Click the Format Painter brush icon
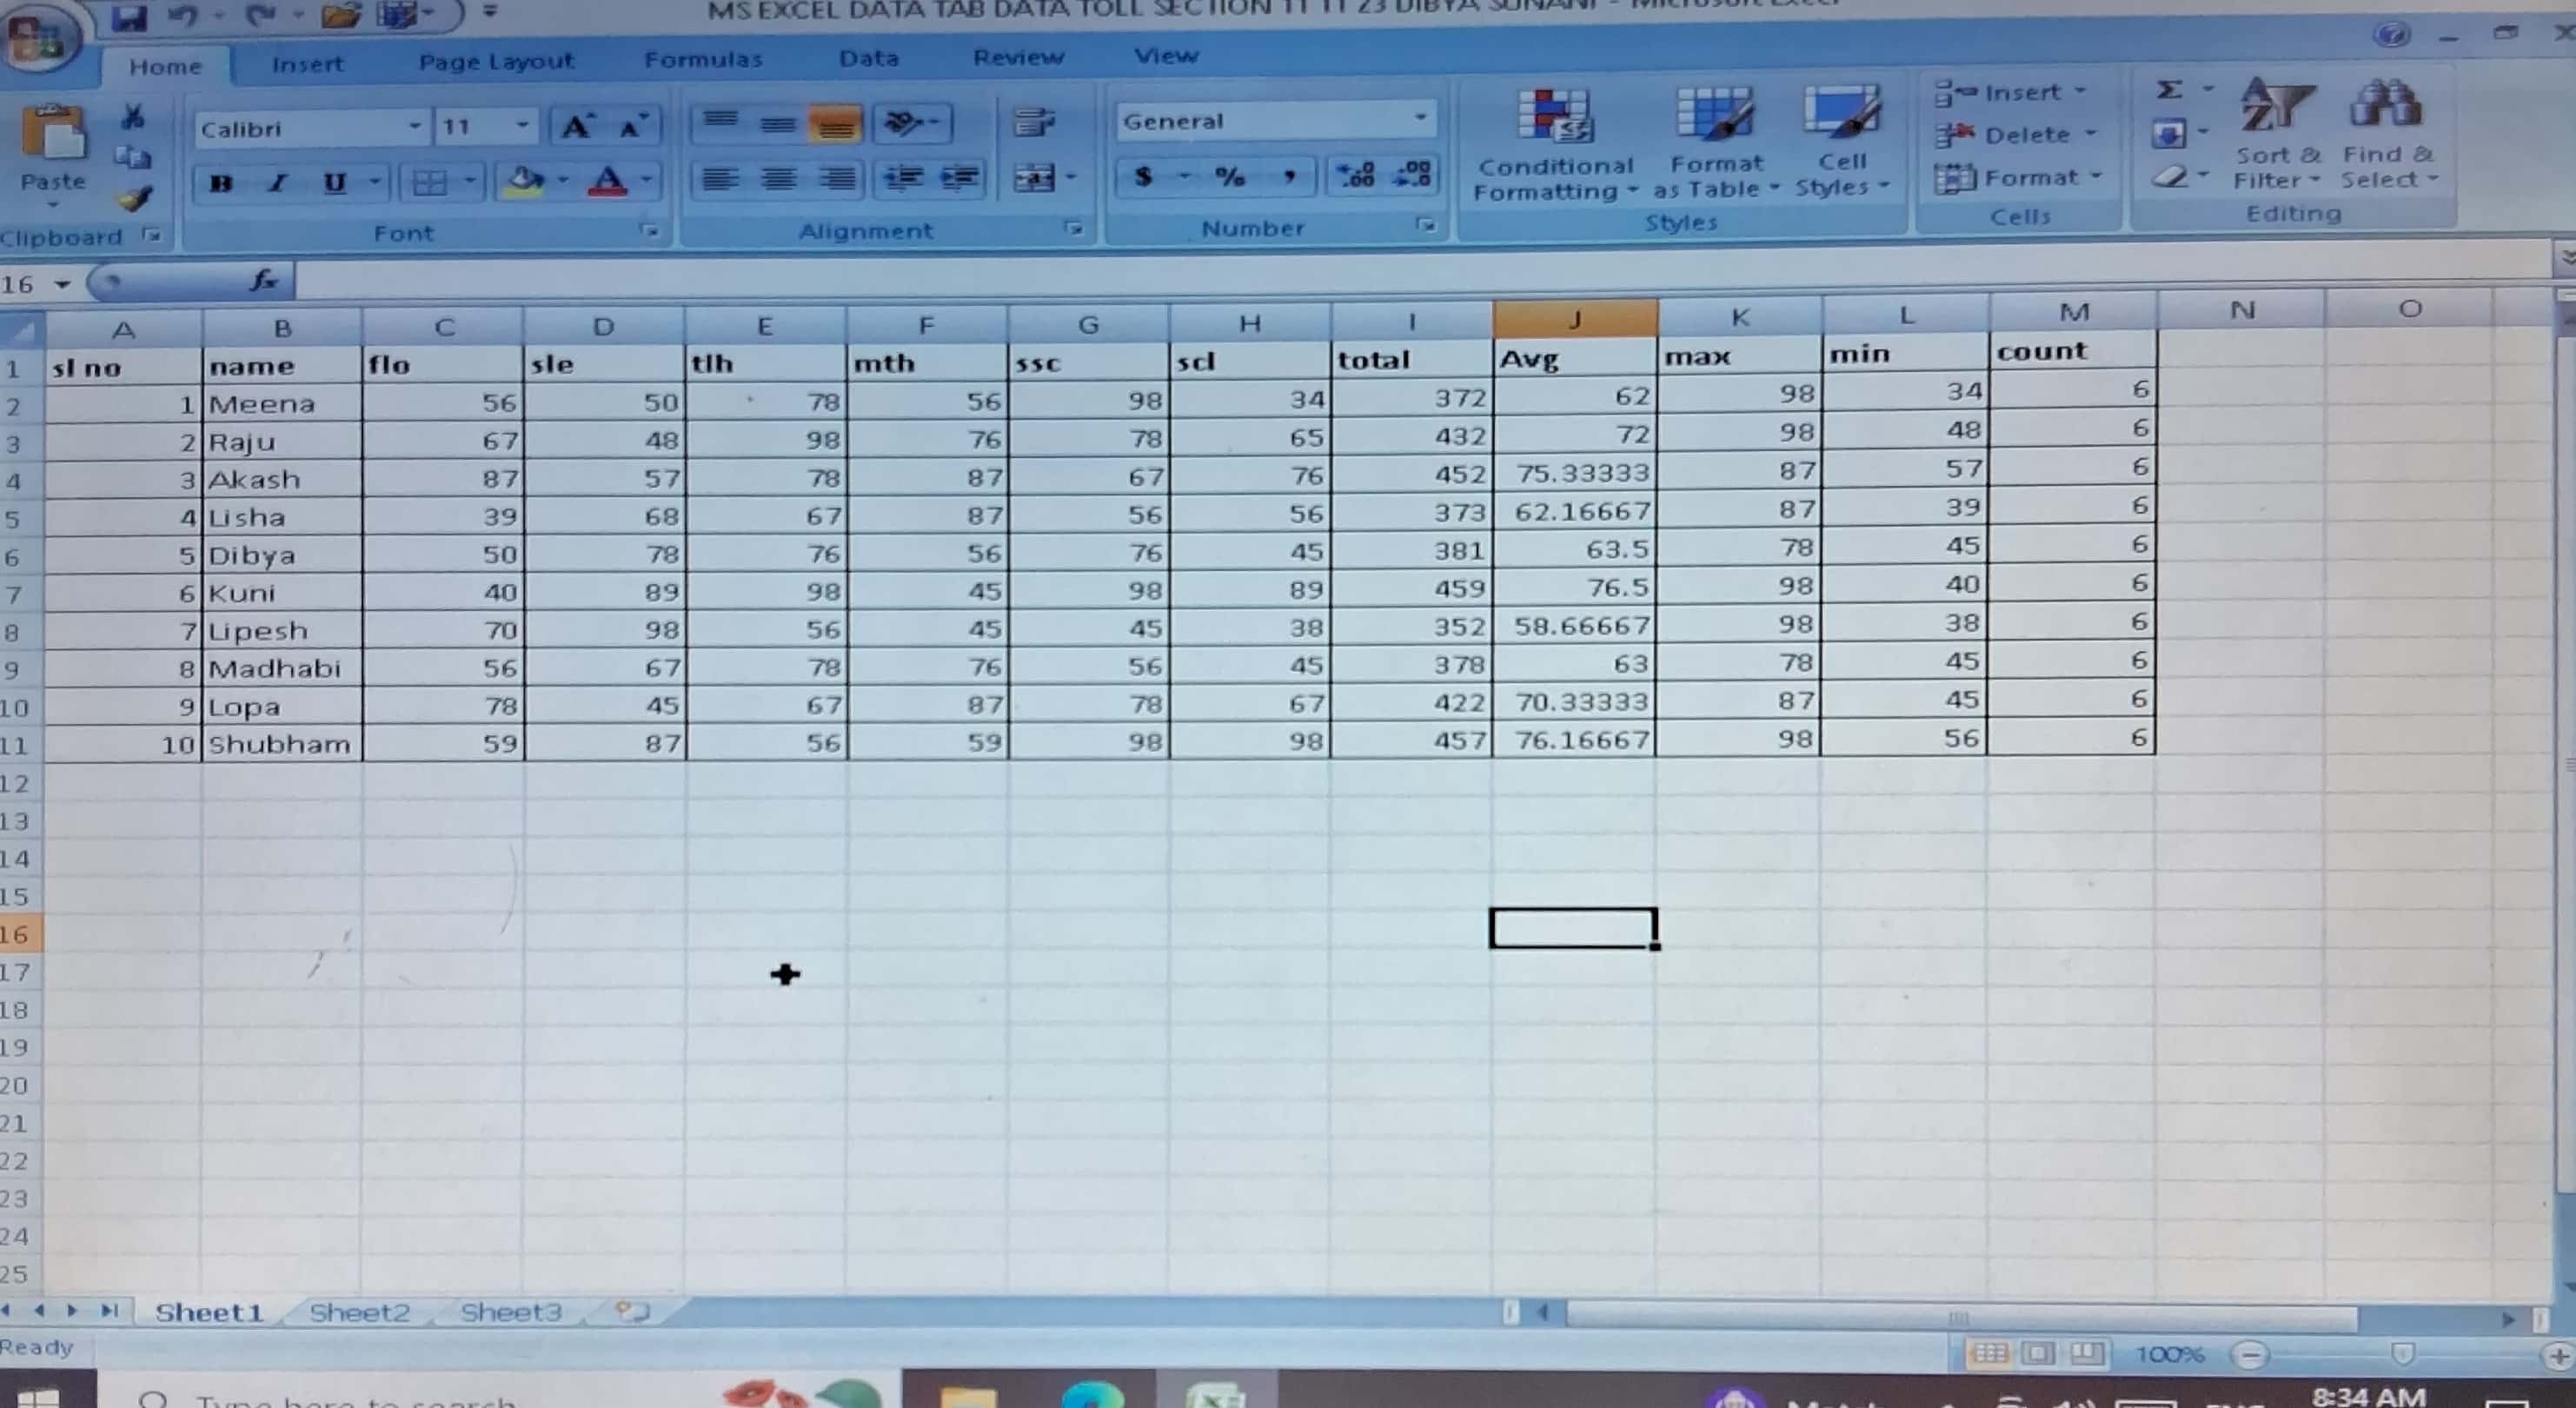The image size is (2576, 1408). click(x=135, y=199)
